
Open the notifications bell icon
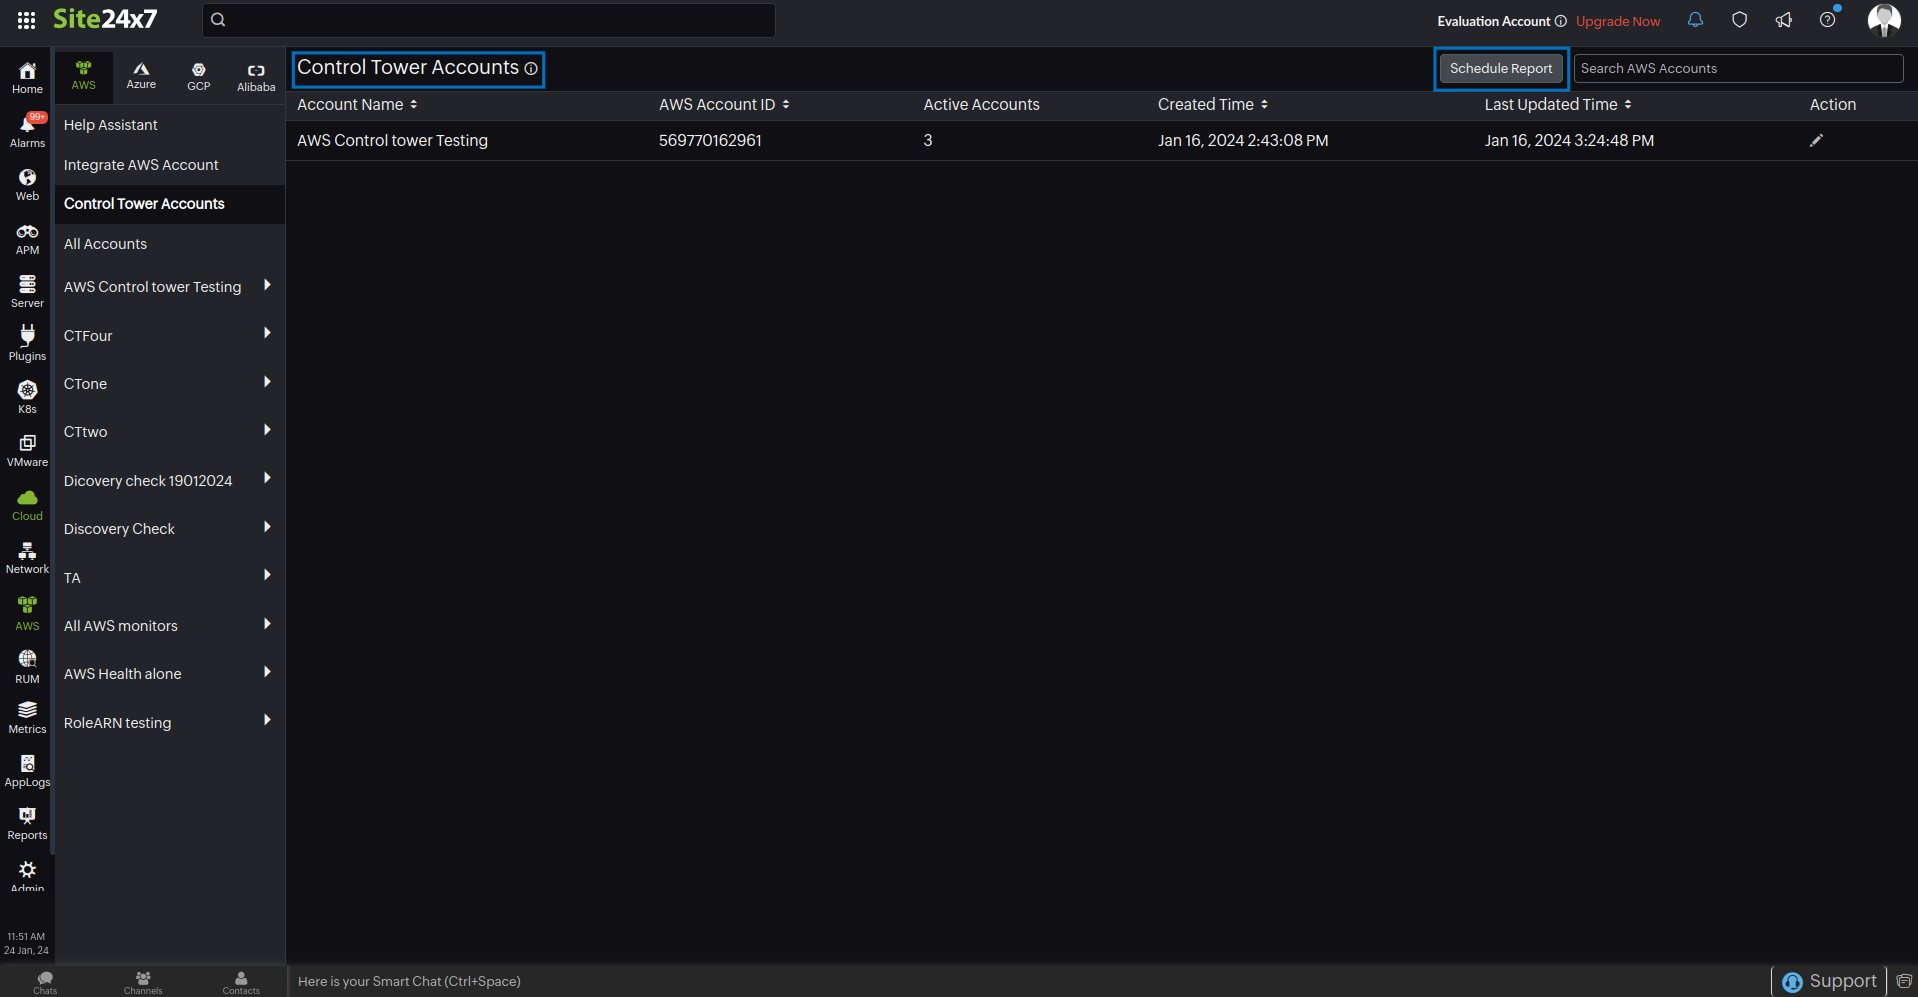click(1695, 20)
